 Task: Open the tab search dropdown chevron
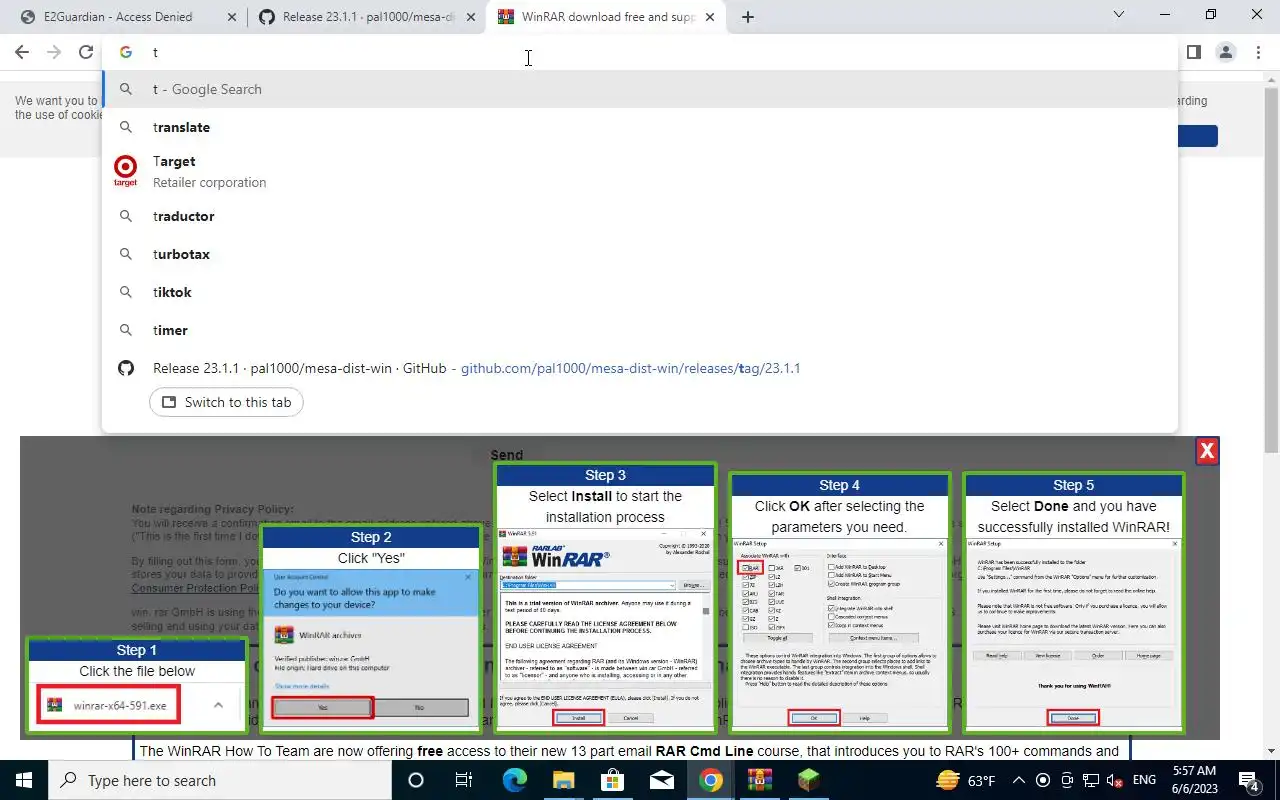[1118, 15]
